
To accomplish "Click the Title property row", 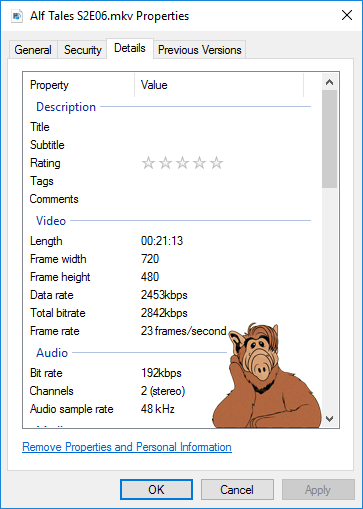I will tap(167, 127).
